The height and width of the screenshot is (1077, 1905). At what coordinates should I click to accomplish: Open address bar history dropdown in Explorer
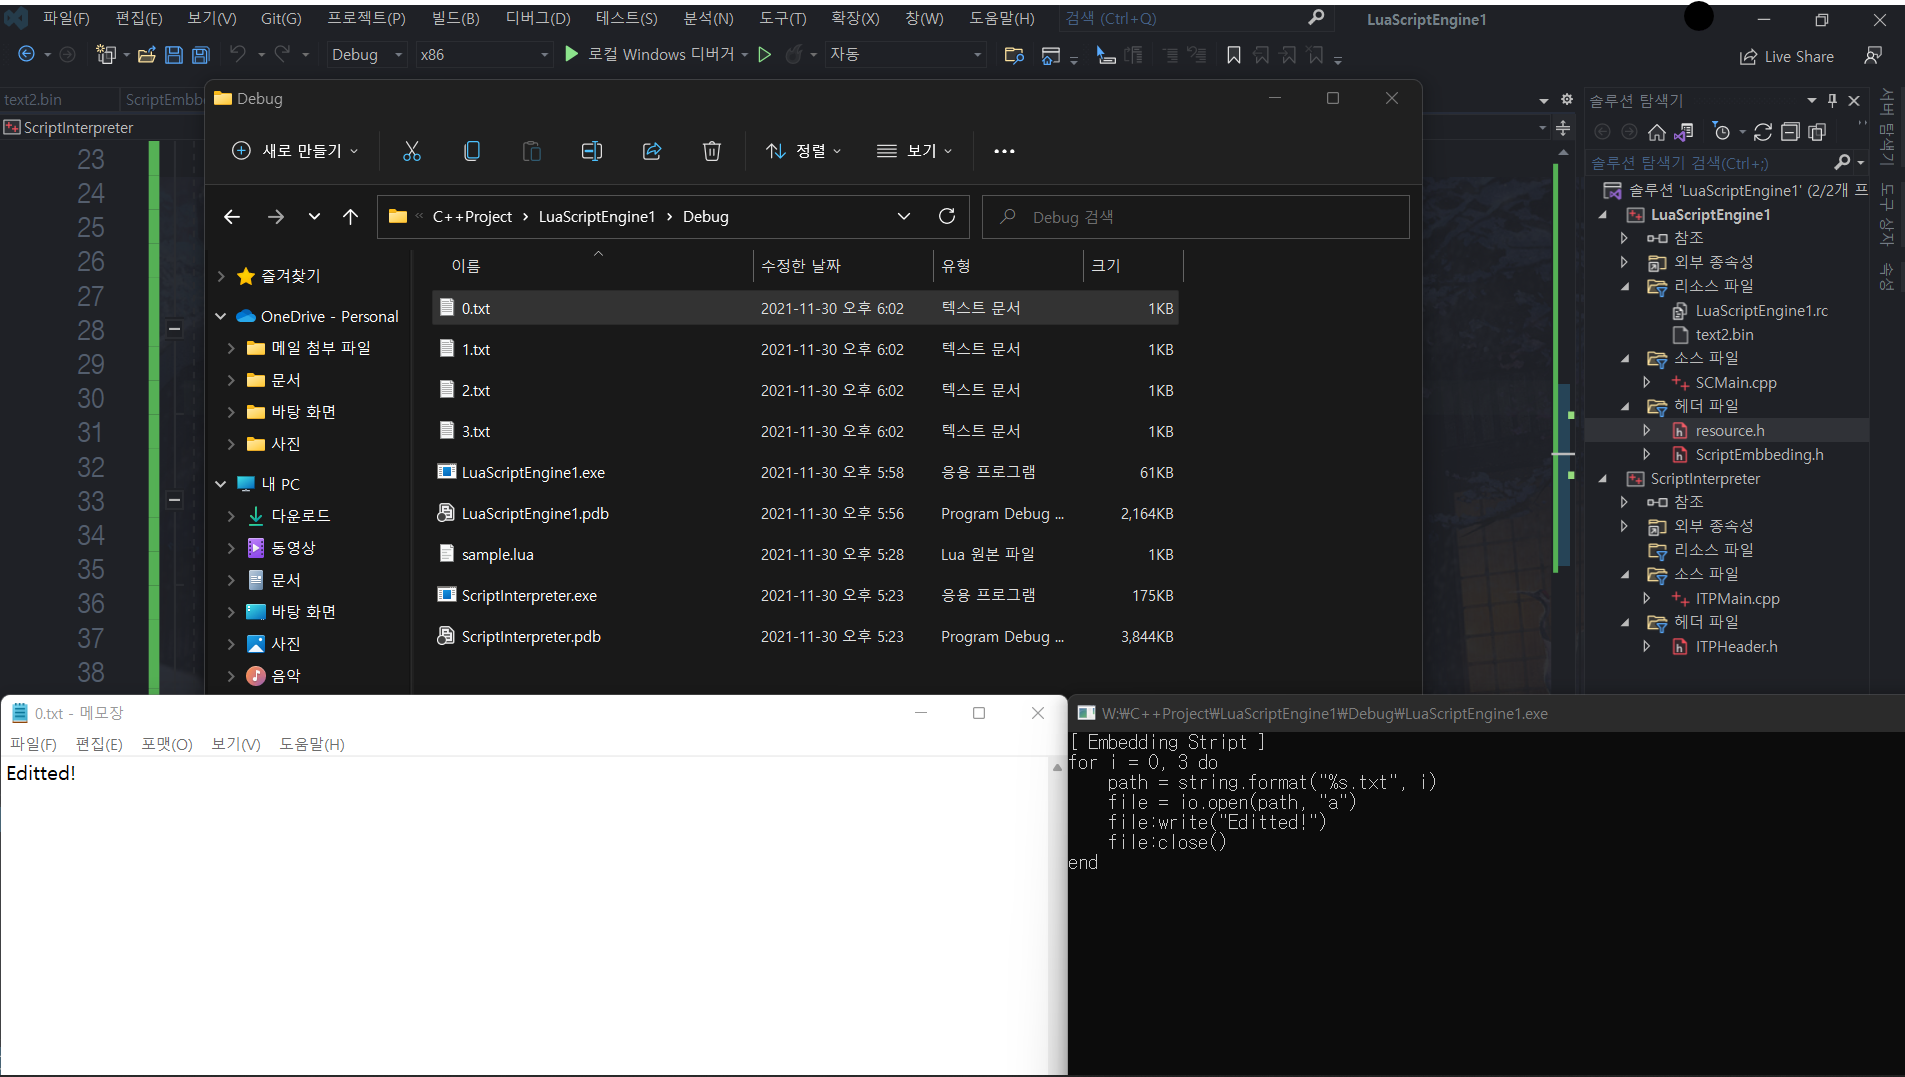904,216
